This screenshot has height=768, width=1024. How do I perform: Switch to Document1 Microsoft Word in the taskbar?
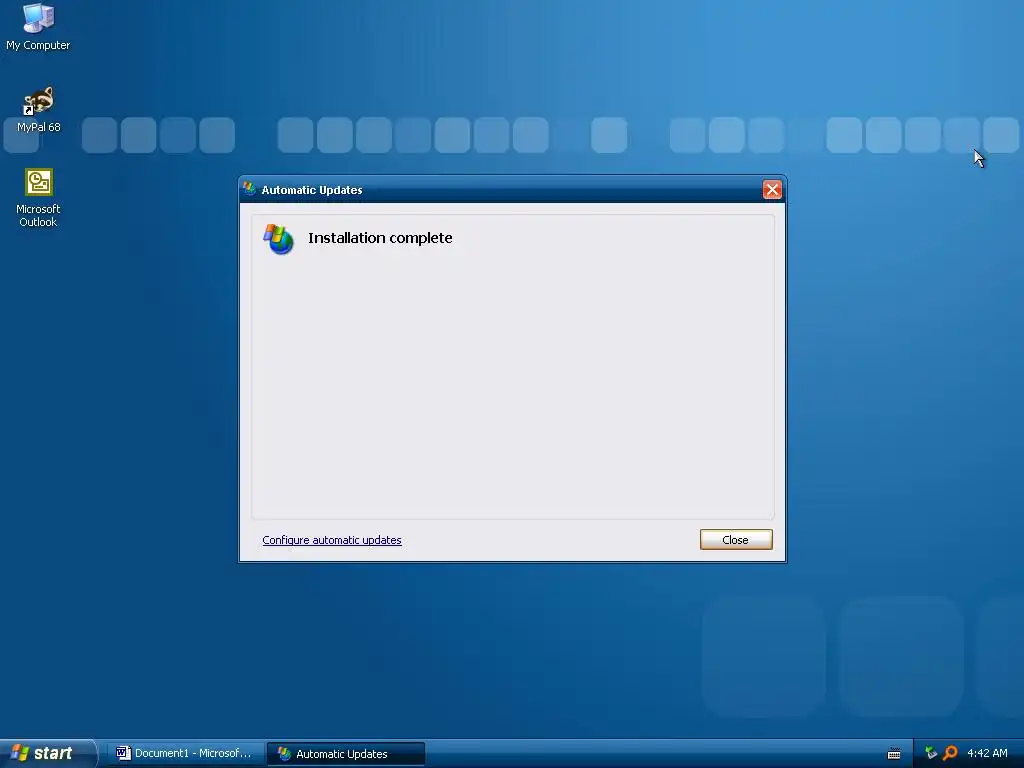tap(185, 754)
